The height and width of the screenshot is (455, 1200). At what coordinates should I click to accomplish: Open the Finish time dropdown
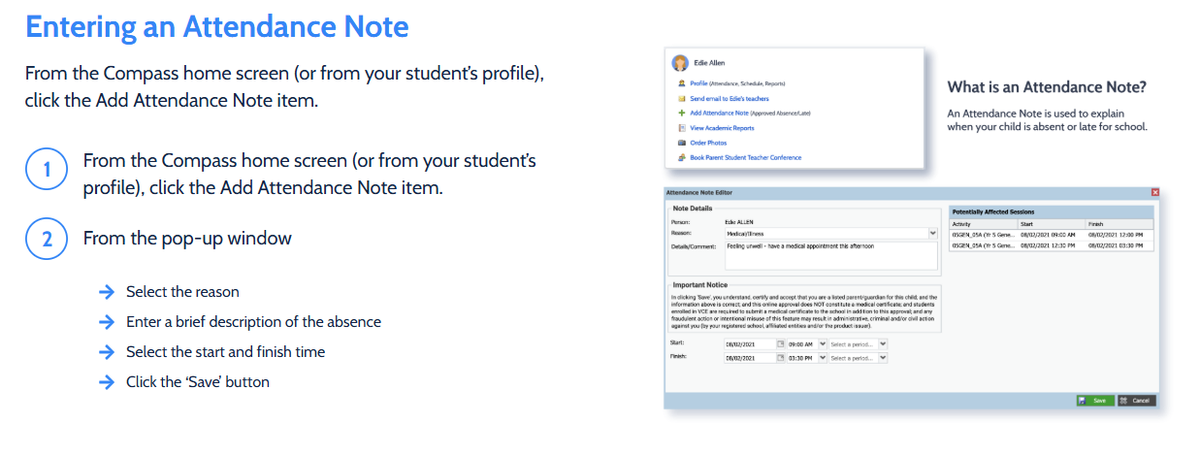point(822,358)
